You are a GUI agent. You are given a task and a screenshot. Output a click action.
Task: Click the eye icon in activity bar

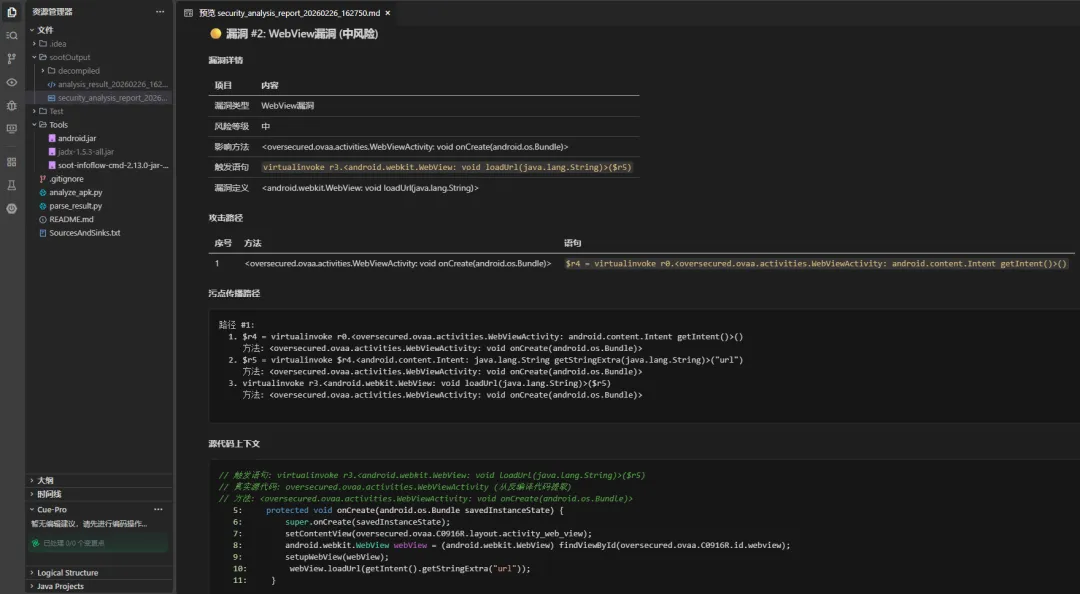point(12,82)
